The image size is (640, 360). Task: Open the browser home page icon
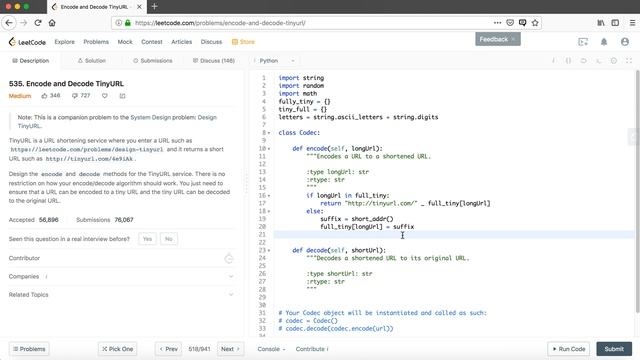(x=52, y=23)
